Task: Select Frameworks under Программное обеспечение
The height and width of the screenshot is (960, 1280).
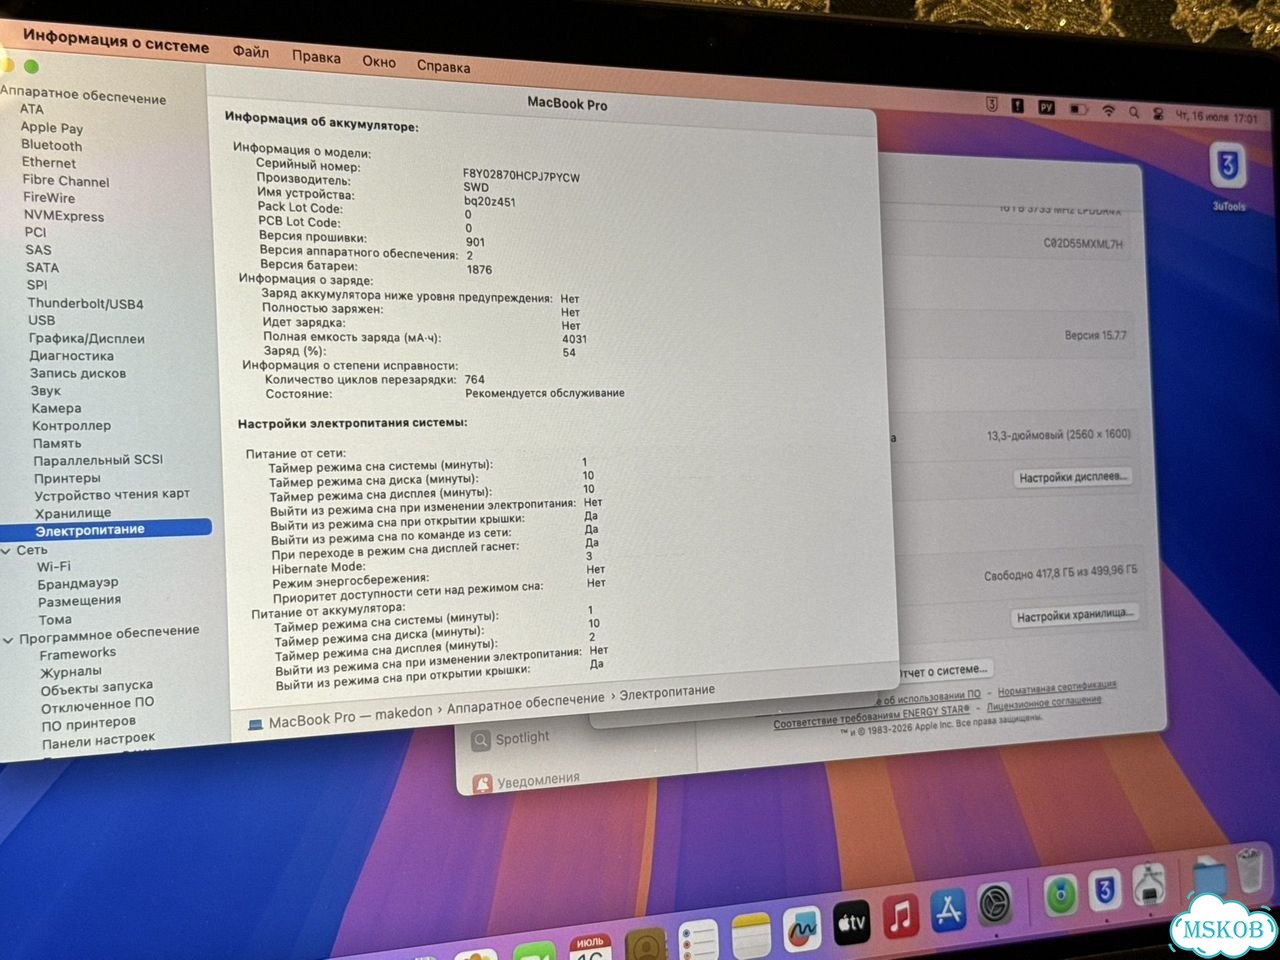Action: pos(78,655)
